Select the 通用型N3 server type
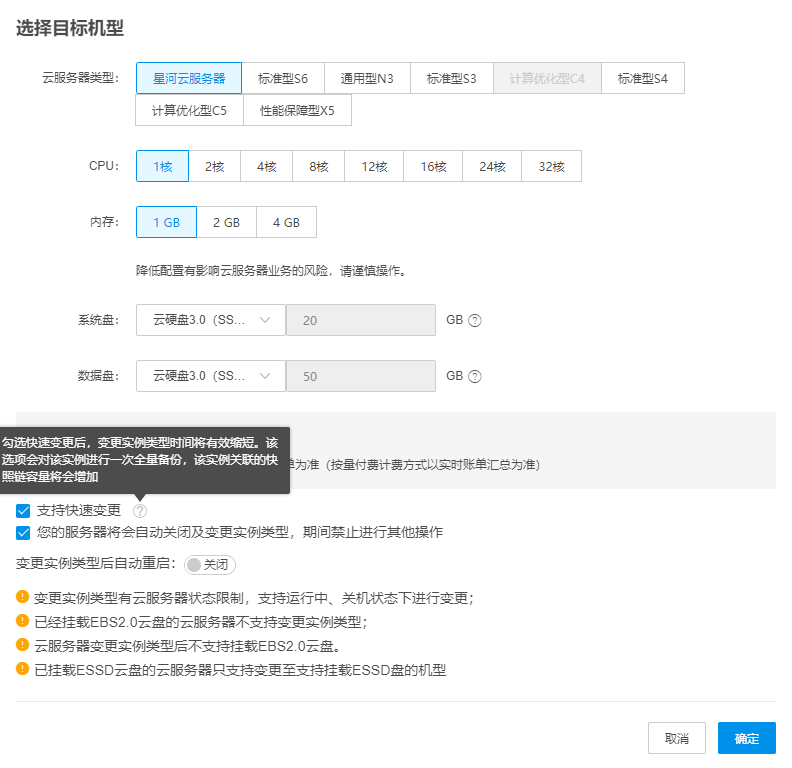Screen dimensions: 792x768 point(368,78)
